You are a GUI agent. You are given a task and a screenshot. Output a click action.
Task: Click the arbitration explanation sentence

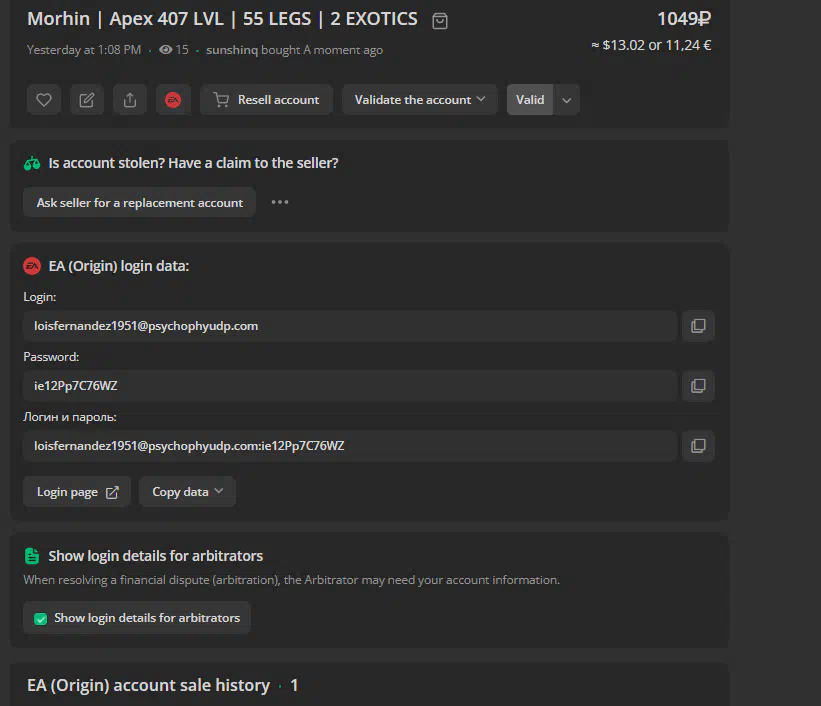click(x=292, y=580)
